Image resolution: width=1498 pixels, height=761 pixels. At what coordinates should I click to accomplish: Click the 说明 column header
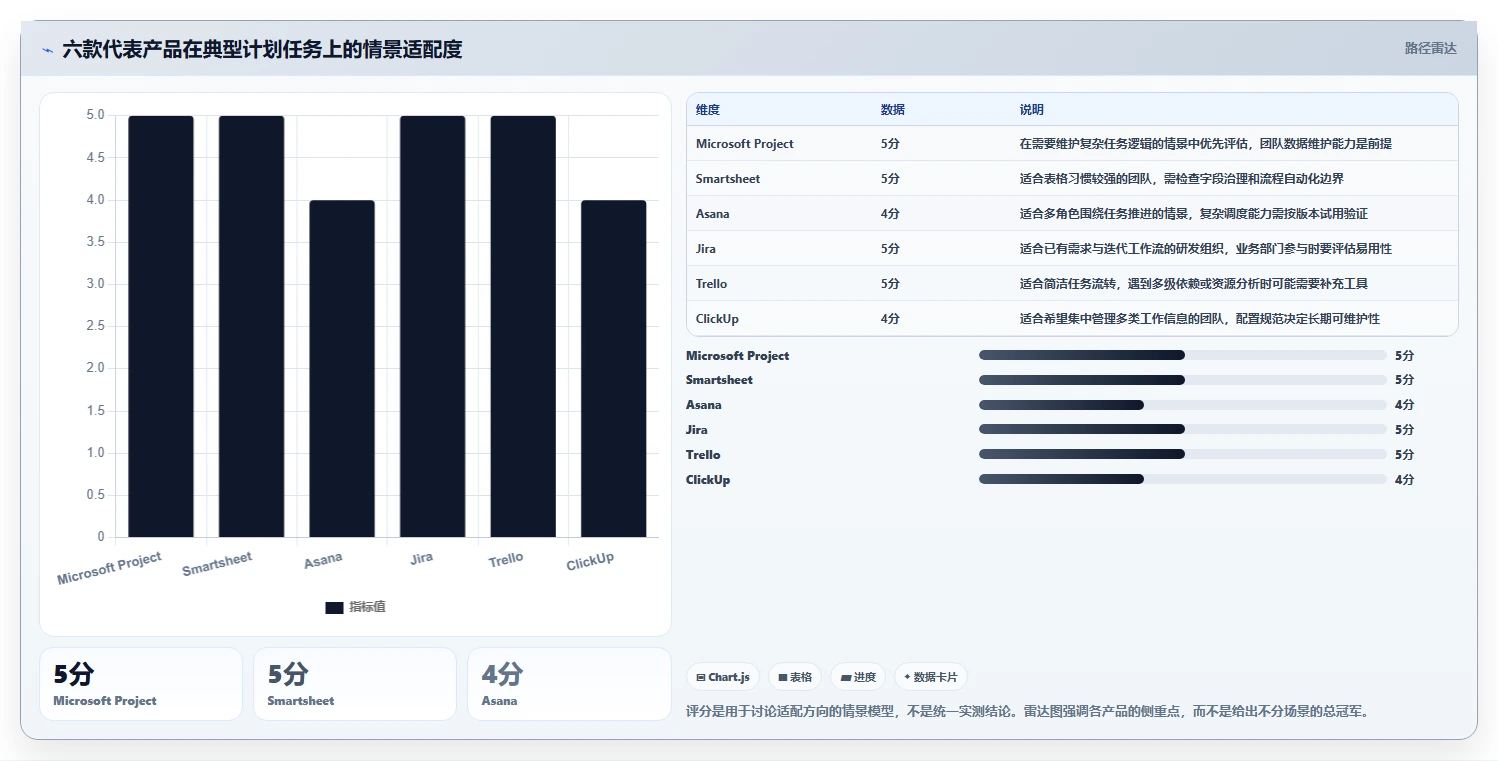coord(1032,110)
